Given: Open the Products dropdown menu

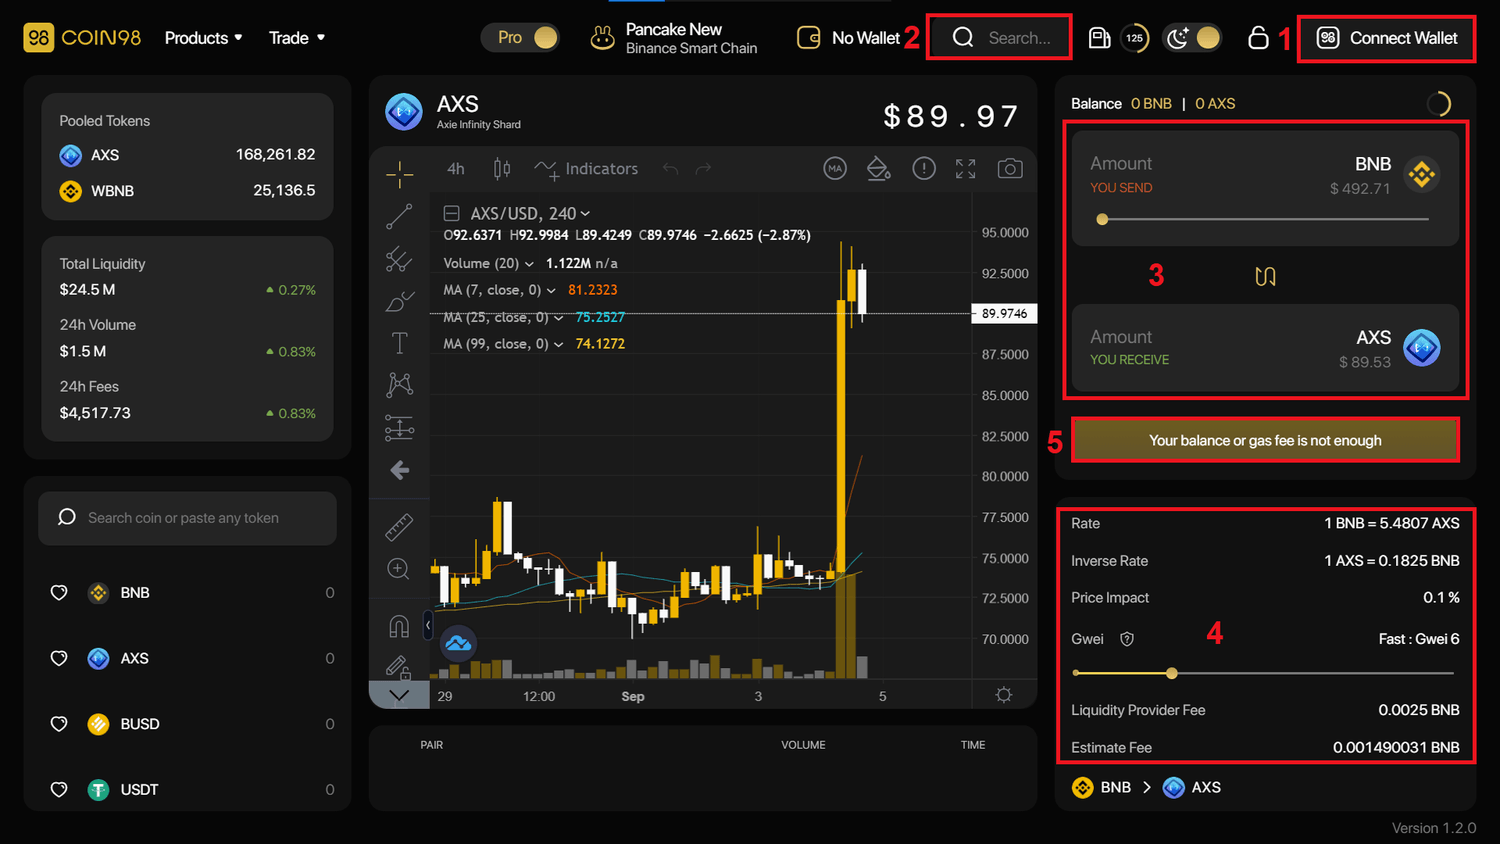Looking at the screenshot, I should tap(204, 38).
